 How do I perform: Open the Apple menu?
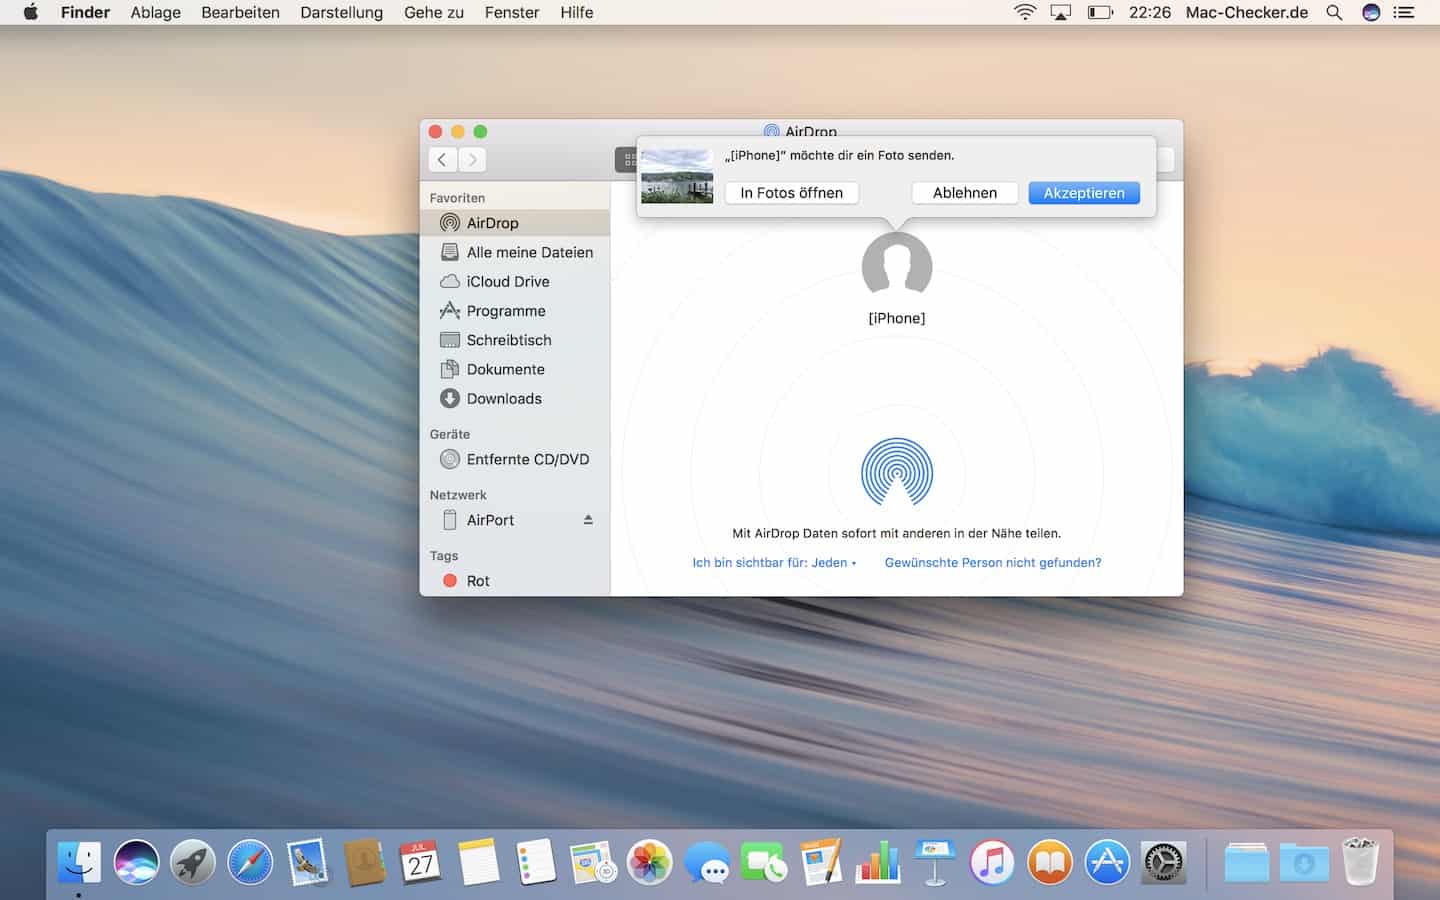tap(30, 12)
